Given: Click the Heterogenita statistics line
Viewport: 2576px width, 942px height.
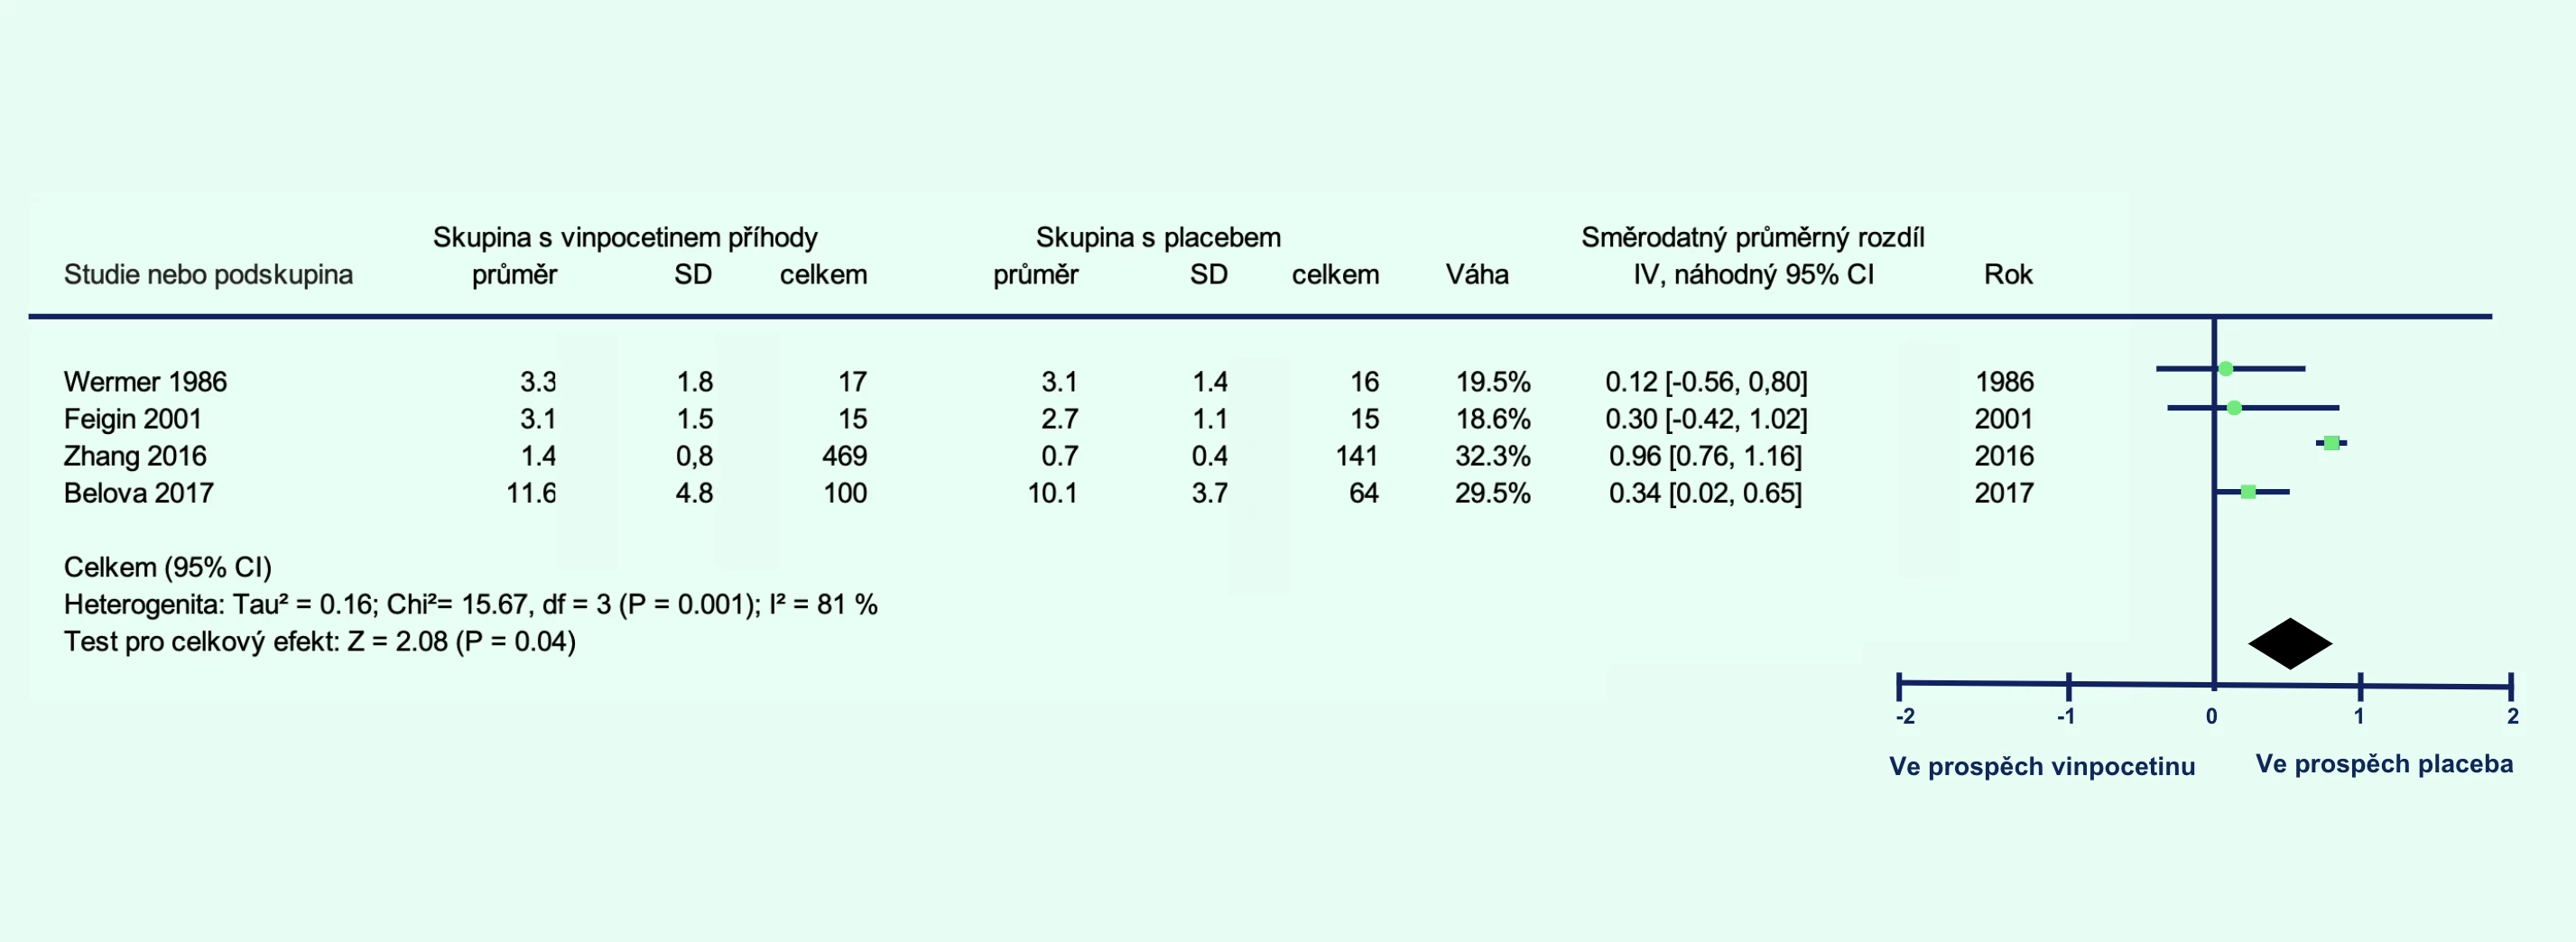Looking at the screenshot, I should click(470, 605).
